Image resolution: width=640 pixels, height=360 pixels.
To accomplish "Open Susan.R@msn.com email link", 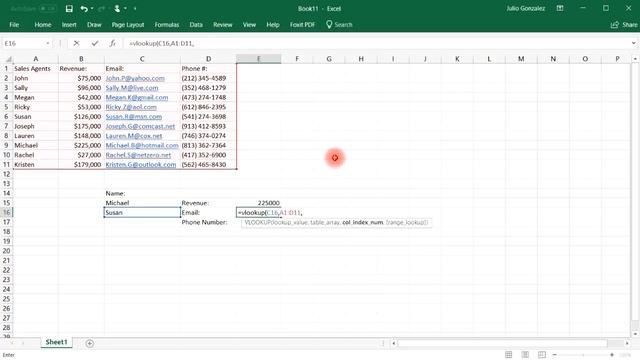I will coord(133,117).
